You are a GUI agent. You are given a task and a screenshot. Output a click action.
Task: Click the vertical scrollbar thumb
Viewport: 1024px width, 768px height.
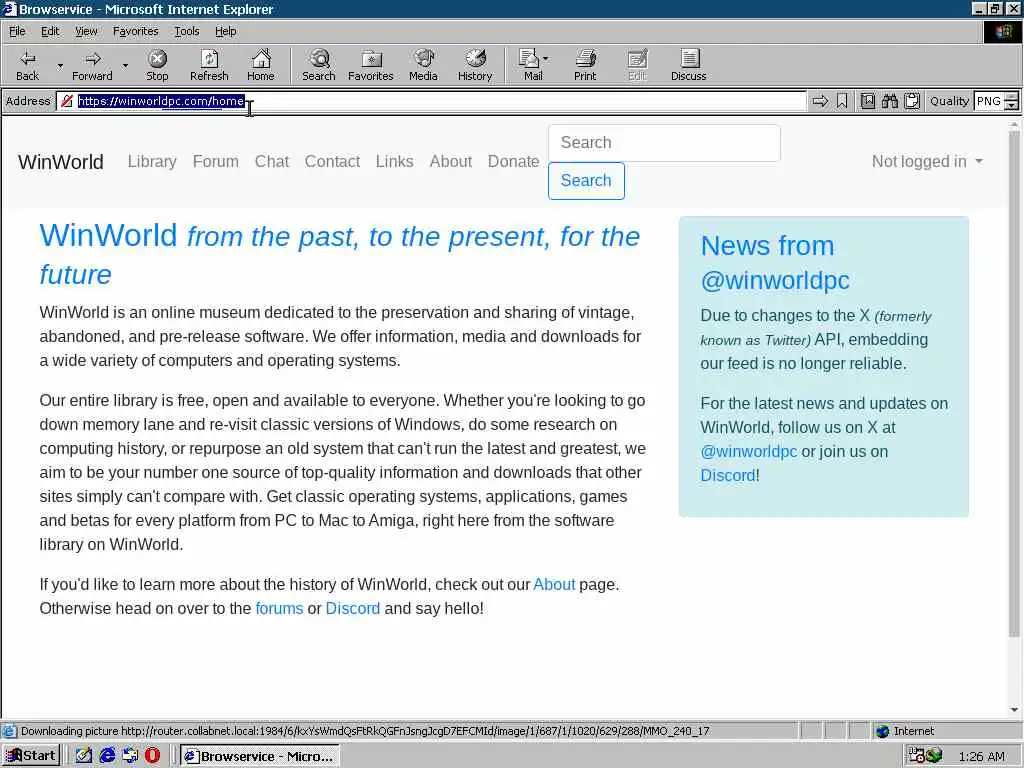pos(1014,384)
